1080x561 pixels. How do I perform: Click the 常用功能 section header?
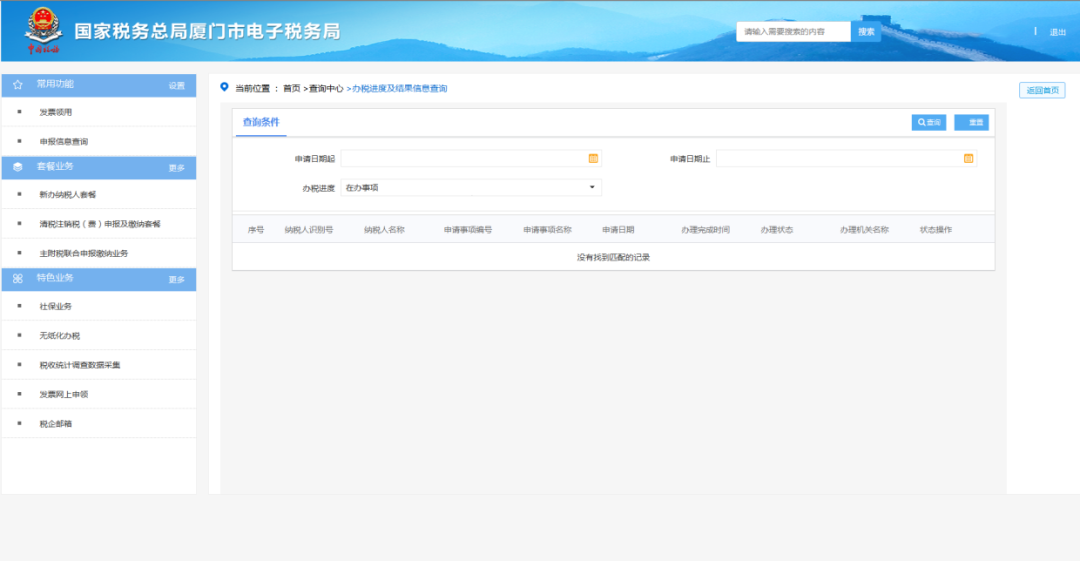[98, 85]
